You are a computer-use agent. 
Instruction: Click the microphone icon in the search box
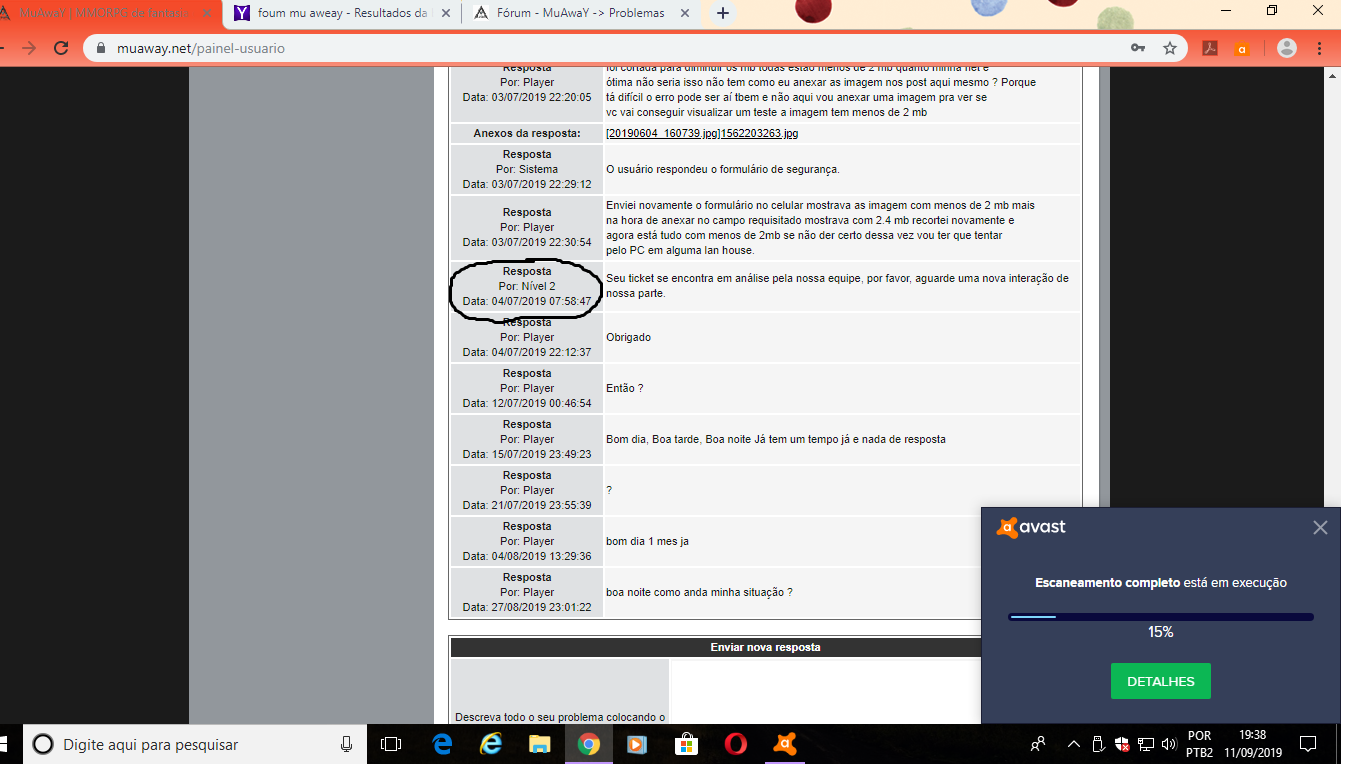[346, 744]
